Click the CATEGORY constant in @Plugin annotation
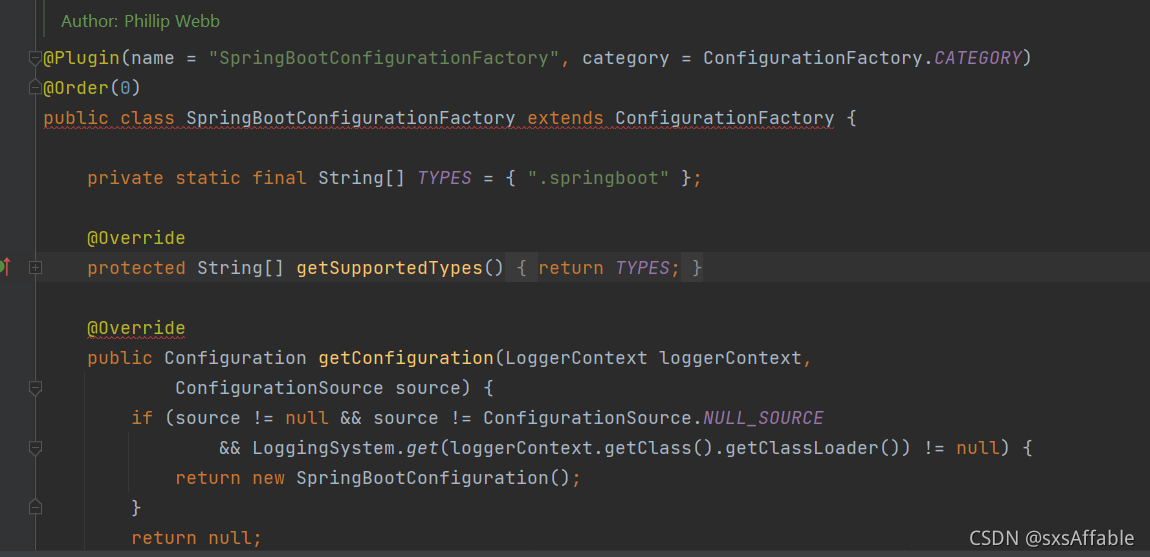Viewport: 1150px width, 557px height. (x=978, y=58)
